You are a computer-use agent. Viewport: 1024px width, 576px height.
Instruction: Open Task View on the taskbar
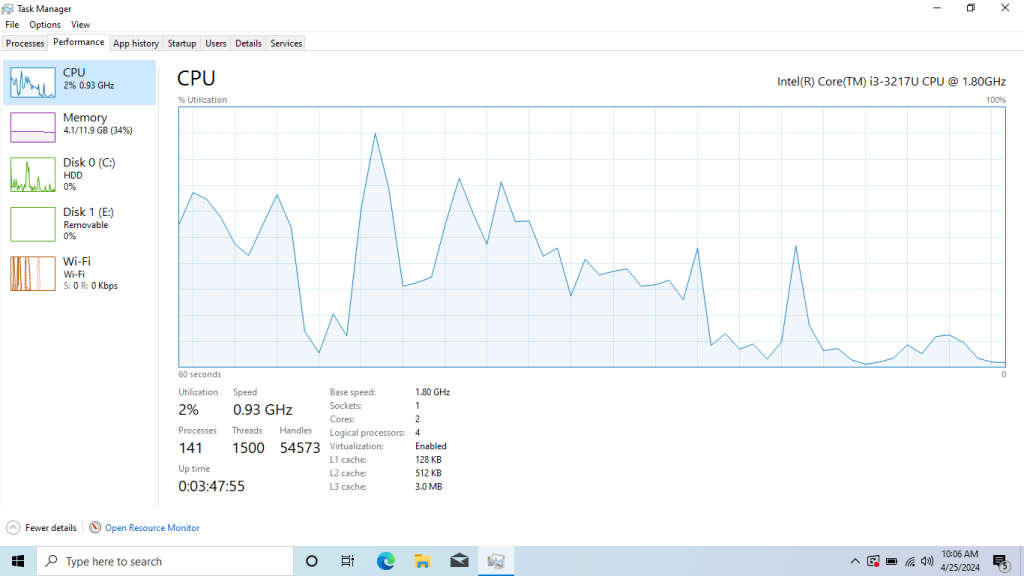point(347,561)
